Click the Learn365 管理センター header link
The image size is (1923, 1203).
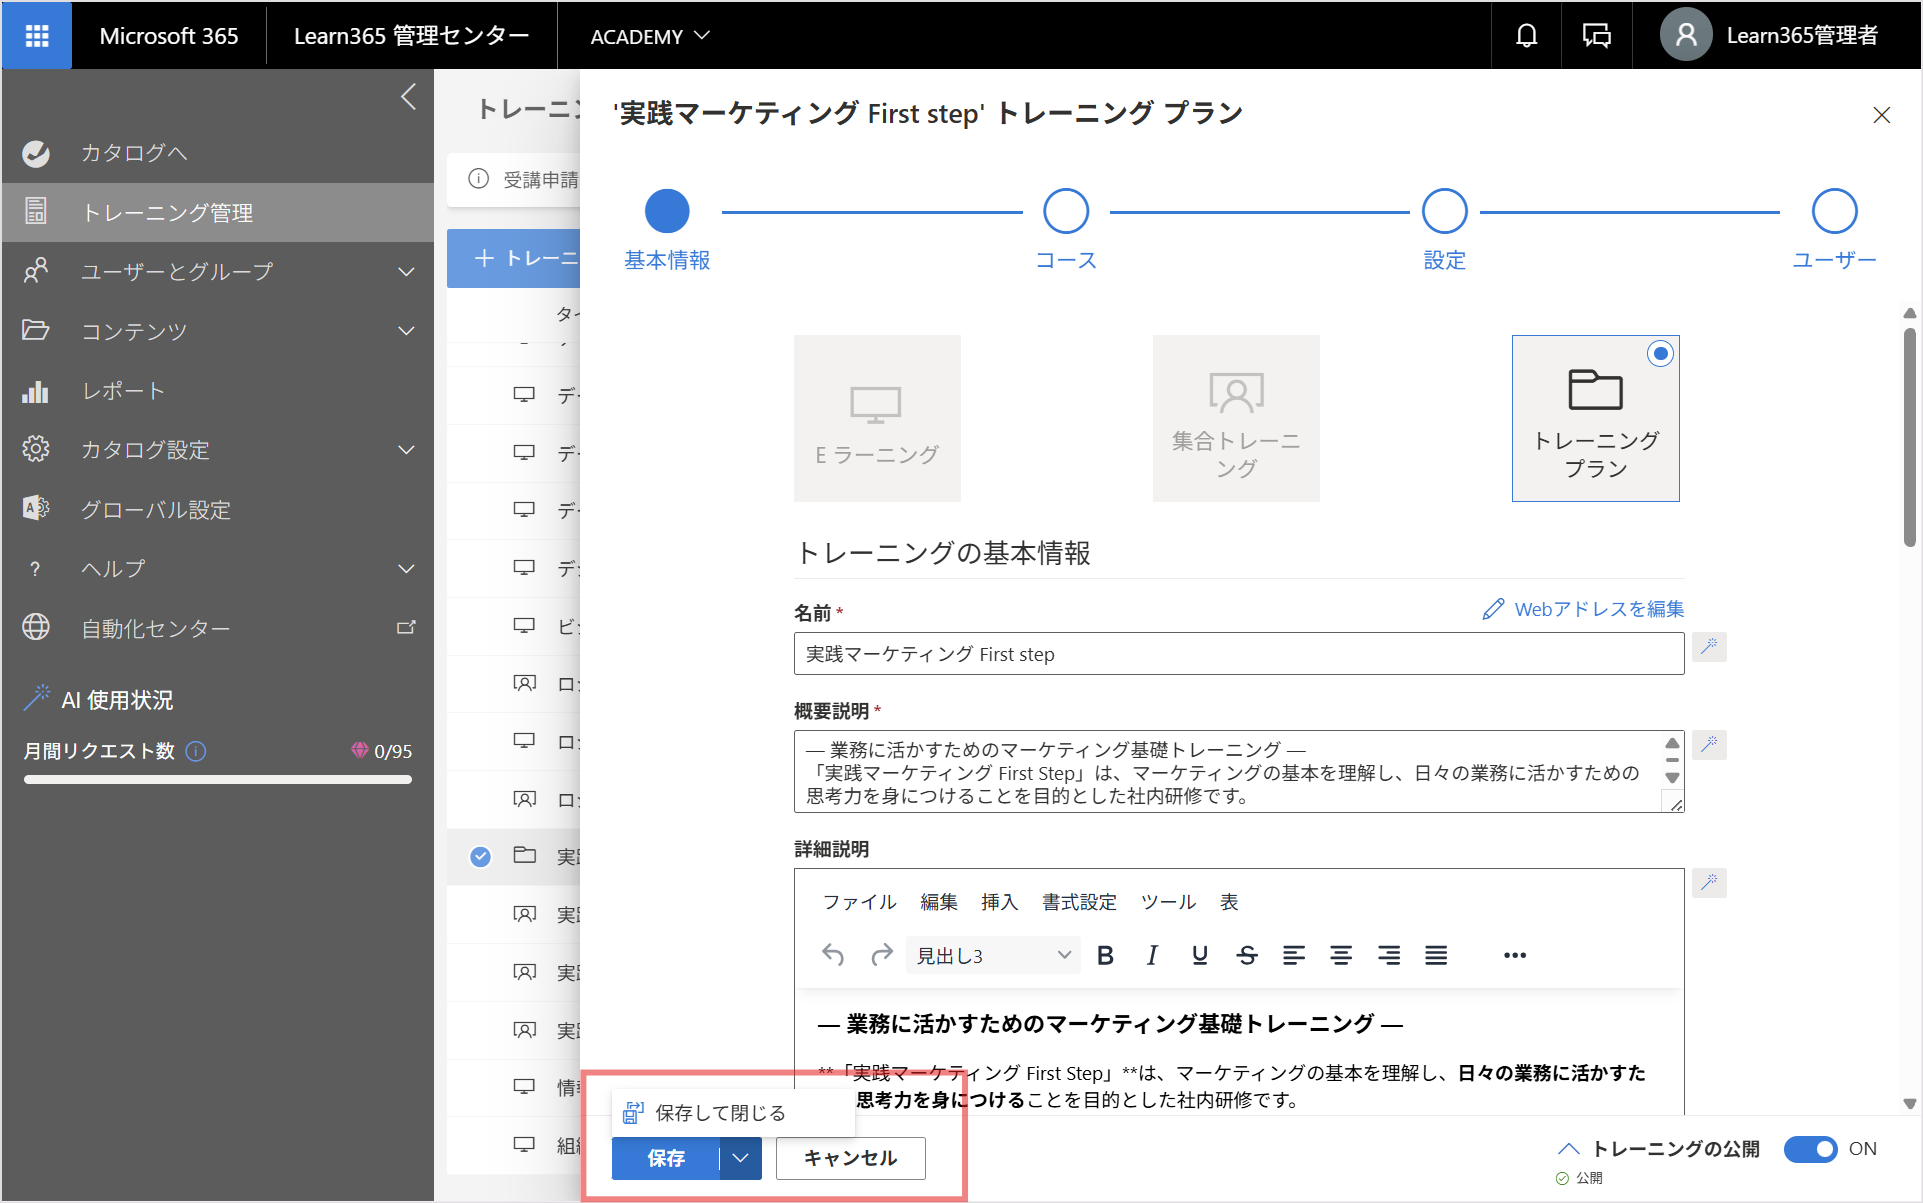(x=411, y=36)
